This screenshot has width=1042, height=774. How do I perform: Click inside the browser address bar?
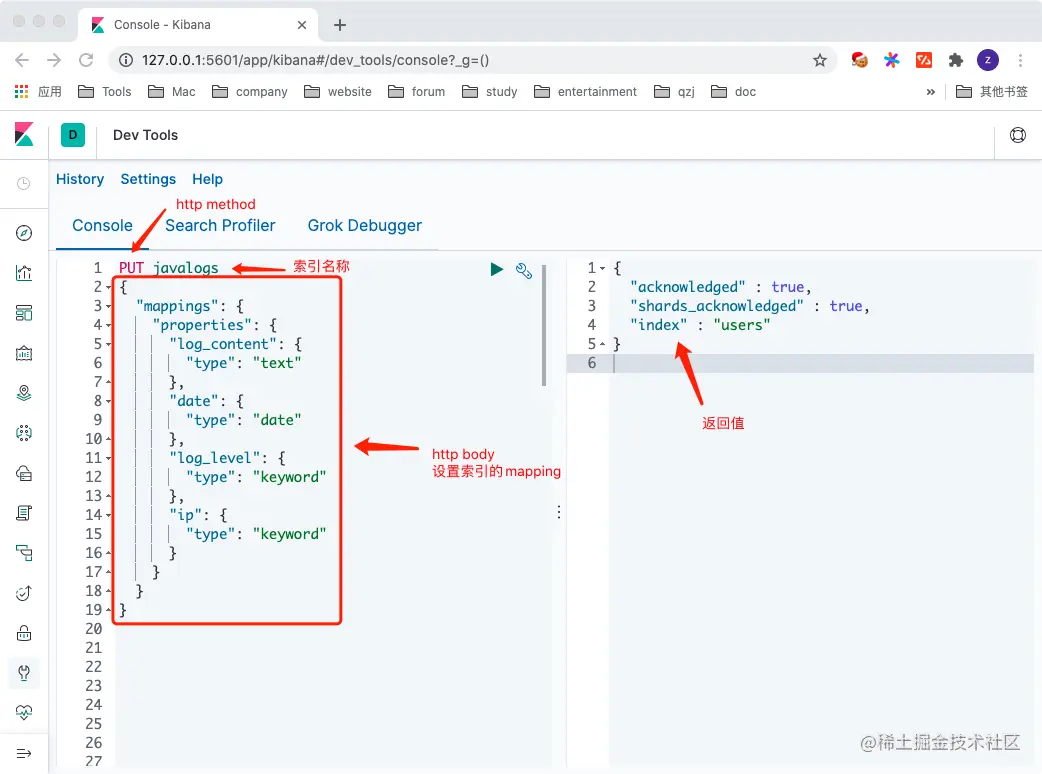point(400,60)
